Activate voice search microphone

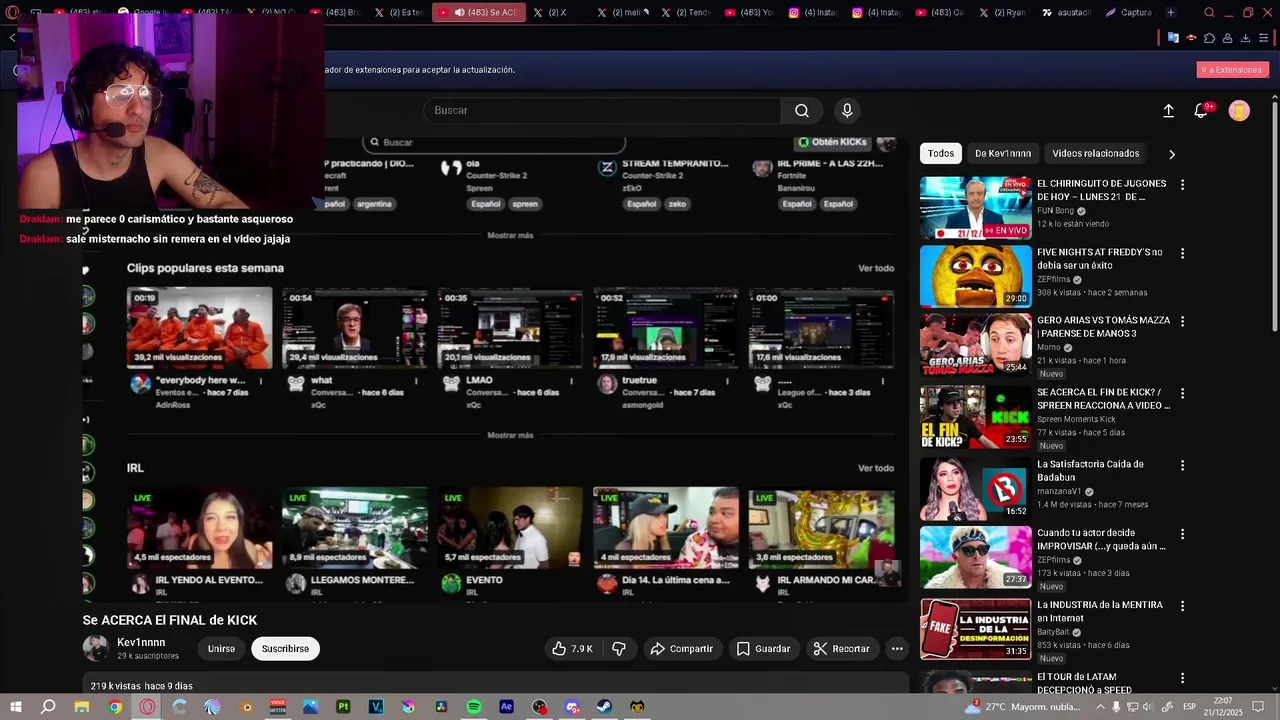847,110
